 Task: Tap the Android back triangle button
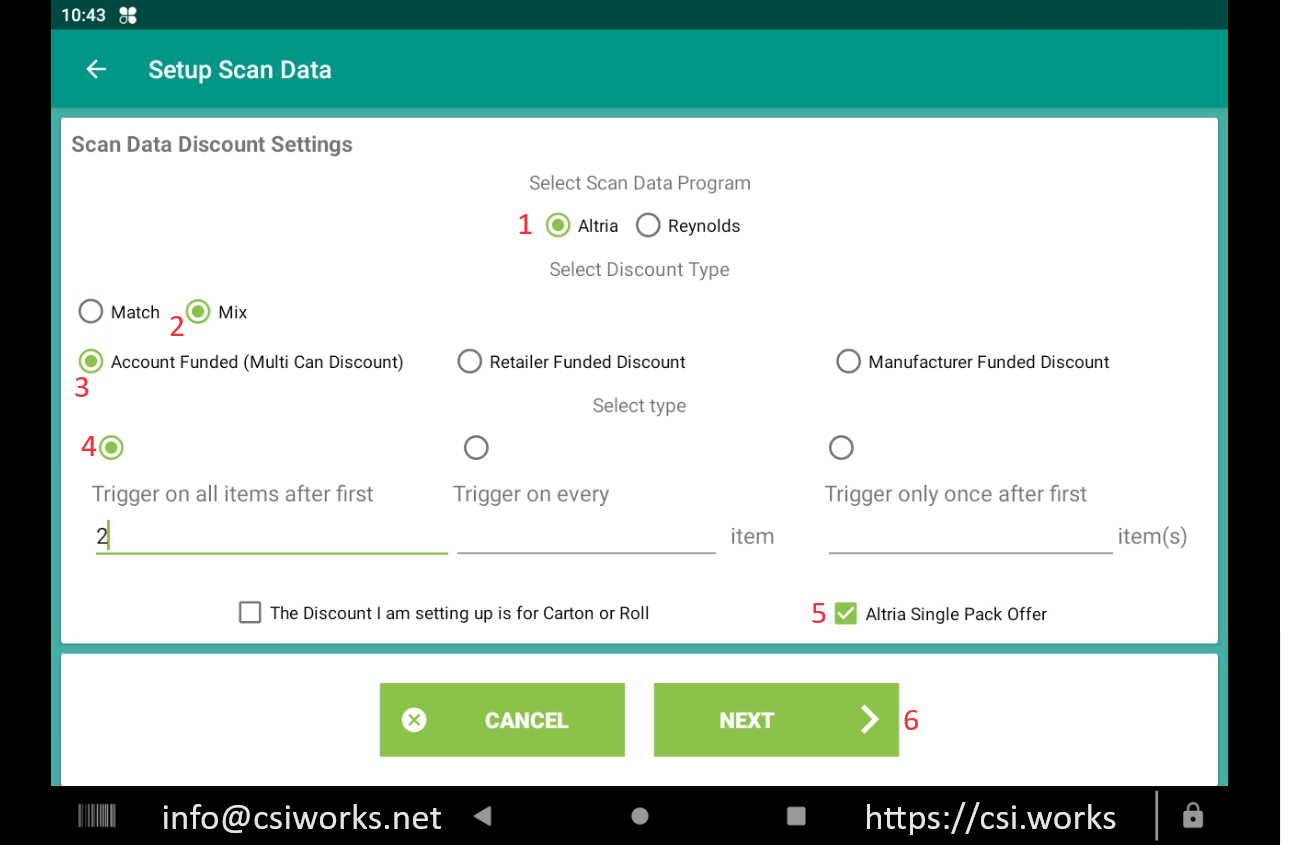coord(483,816)
